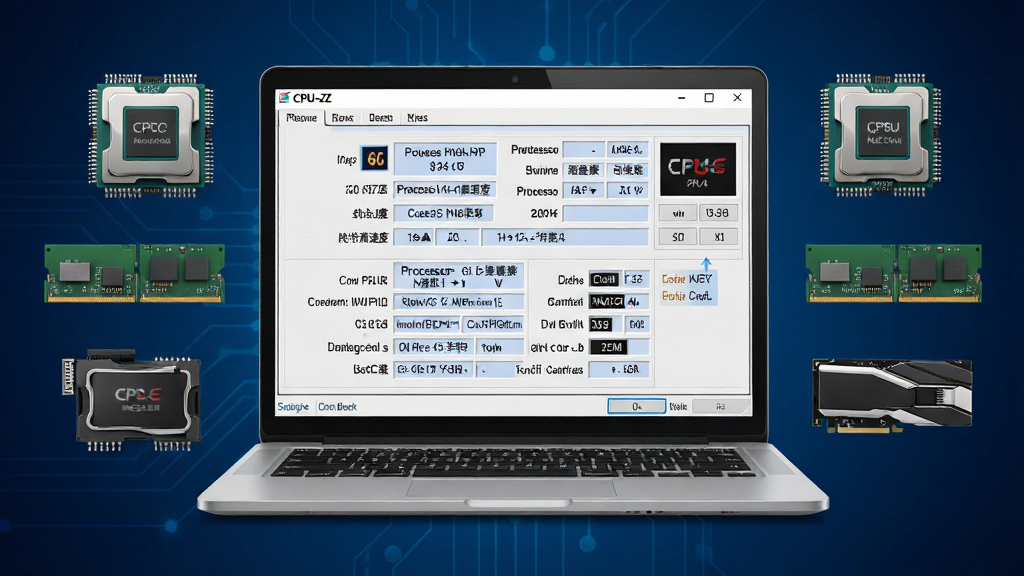
Task: Minimize the CPU-ZZ window
Action: point(681,98)
